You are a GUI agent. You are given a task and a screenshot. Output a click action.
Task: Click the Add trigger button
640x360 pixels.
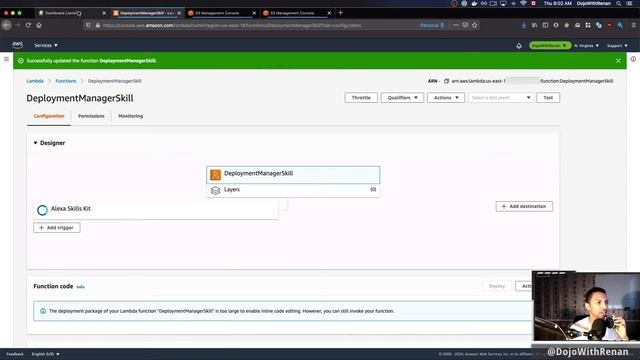57,228
